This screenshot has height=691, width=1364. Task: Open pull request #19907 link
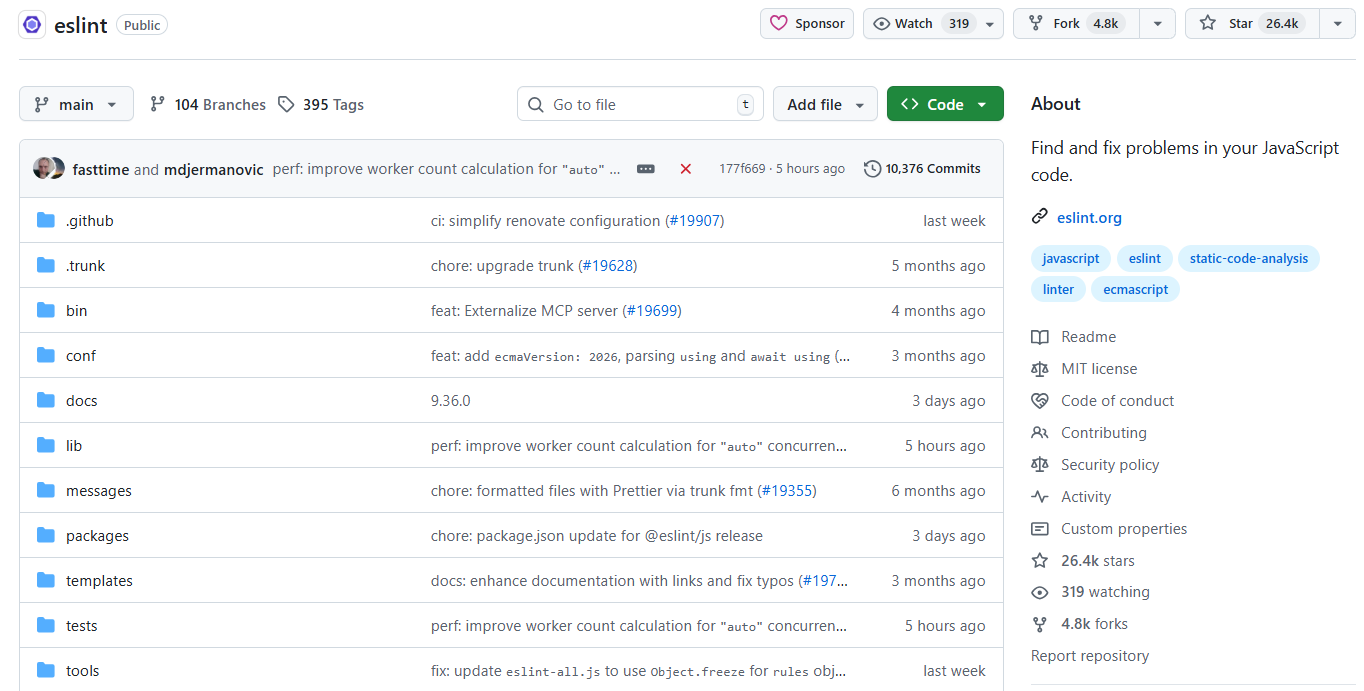(x=694, y=221)
